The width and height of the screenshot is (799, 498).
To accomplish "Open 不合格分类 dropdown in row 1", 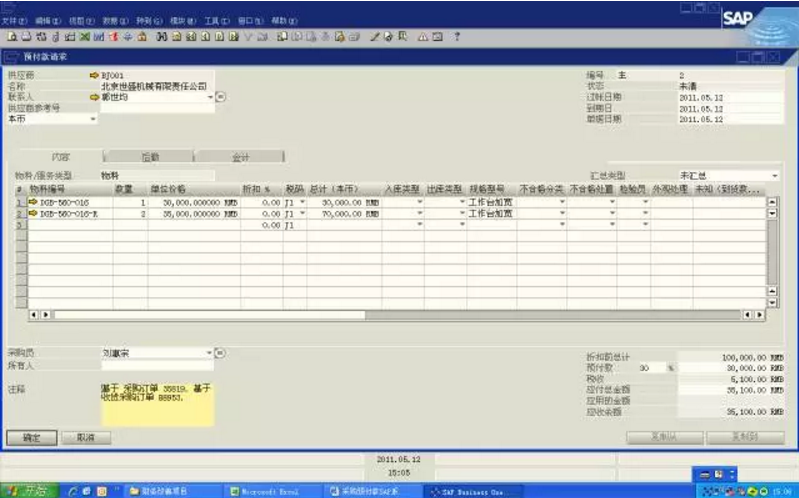I will tap(563, 202).
